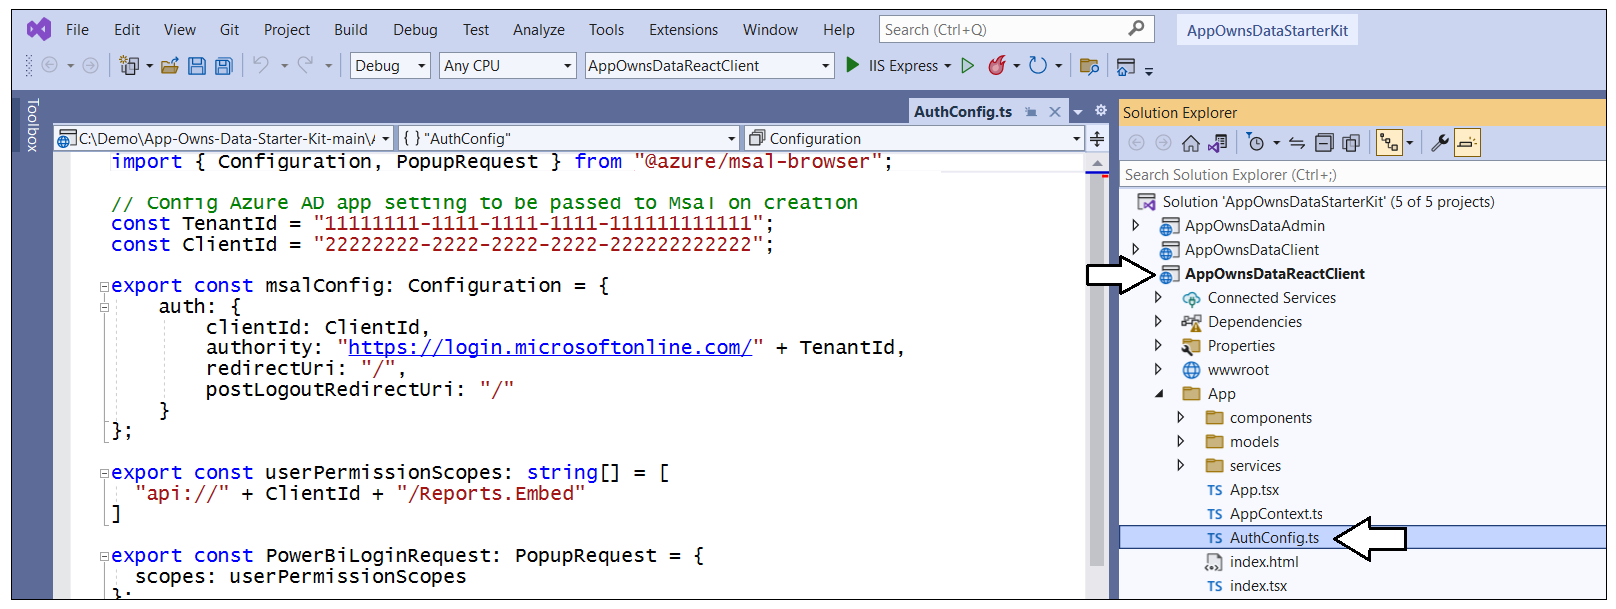Click the Show All Files icon
This screenshot has height=609, width=1616.
tap(1351, 143)
